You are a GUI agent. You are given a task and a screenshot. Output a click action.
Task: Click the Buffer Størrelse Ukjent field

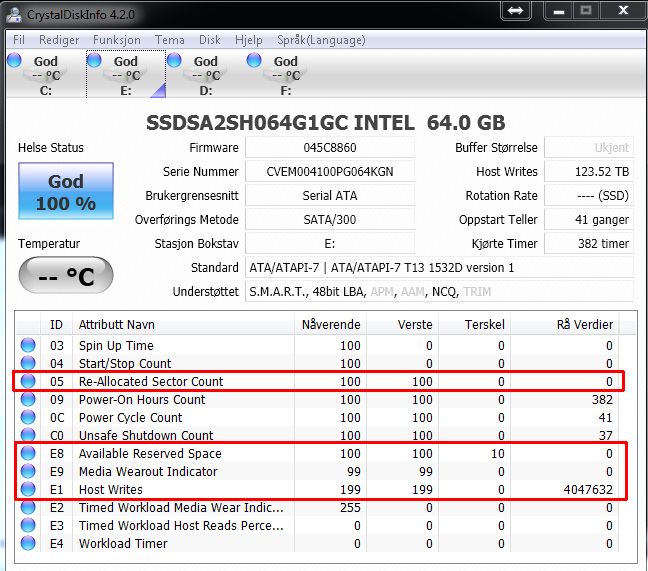(589, 148)
